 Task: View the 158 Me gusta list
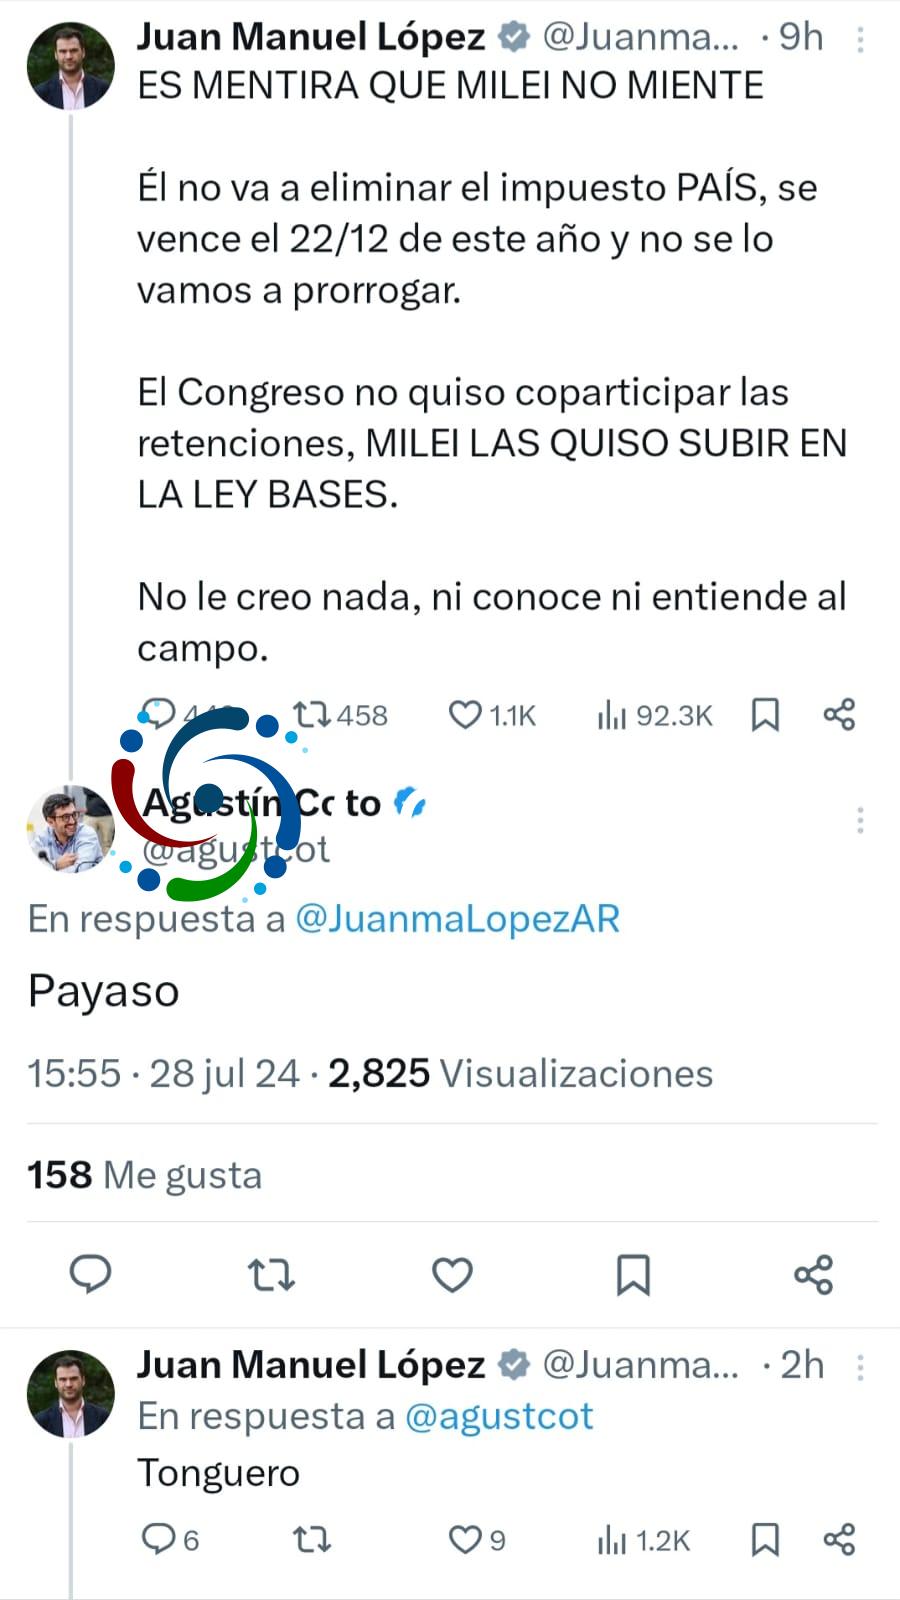(144, 1175)
